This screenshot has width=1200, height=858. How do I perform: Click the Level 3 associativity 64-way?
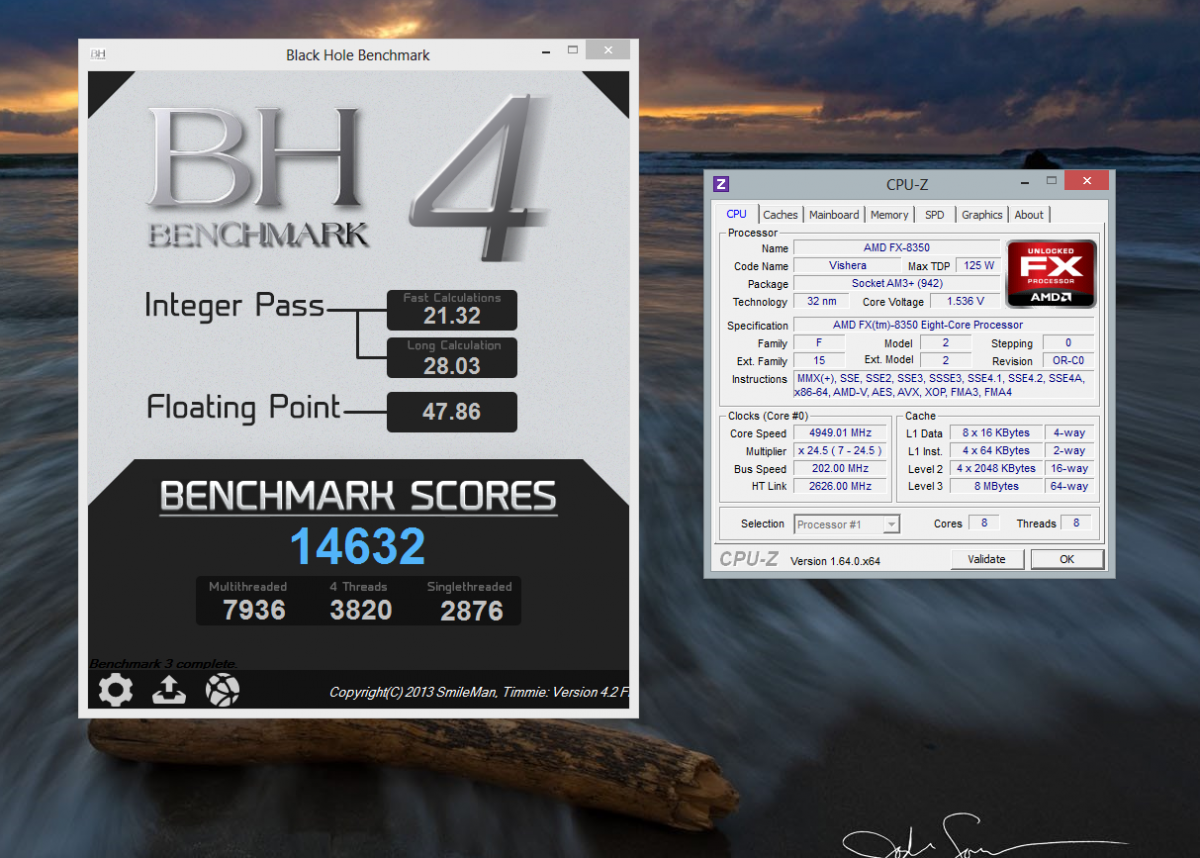pos(1069,486)
